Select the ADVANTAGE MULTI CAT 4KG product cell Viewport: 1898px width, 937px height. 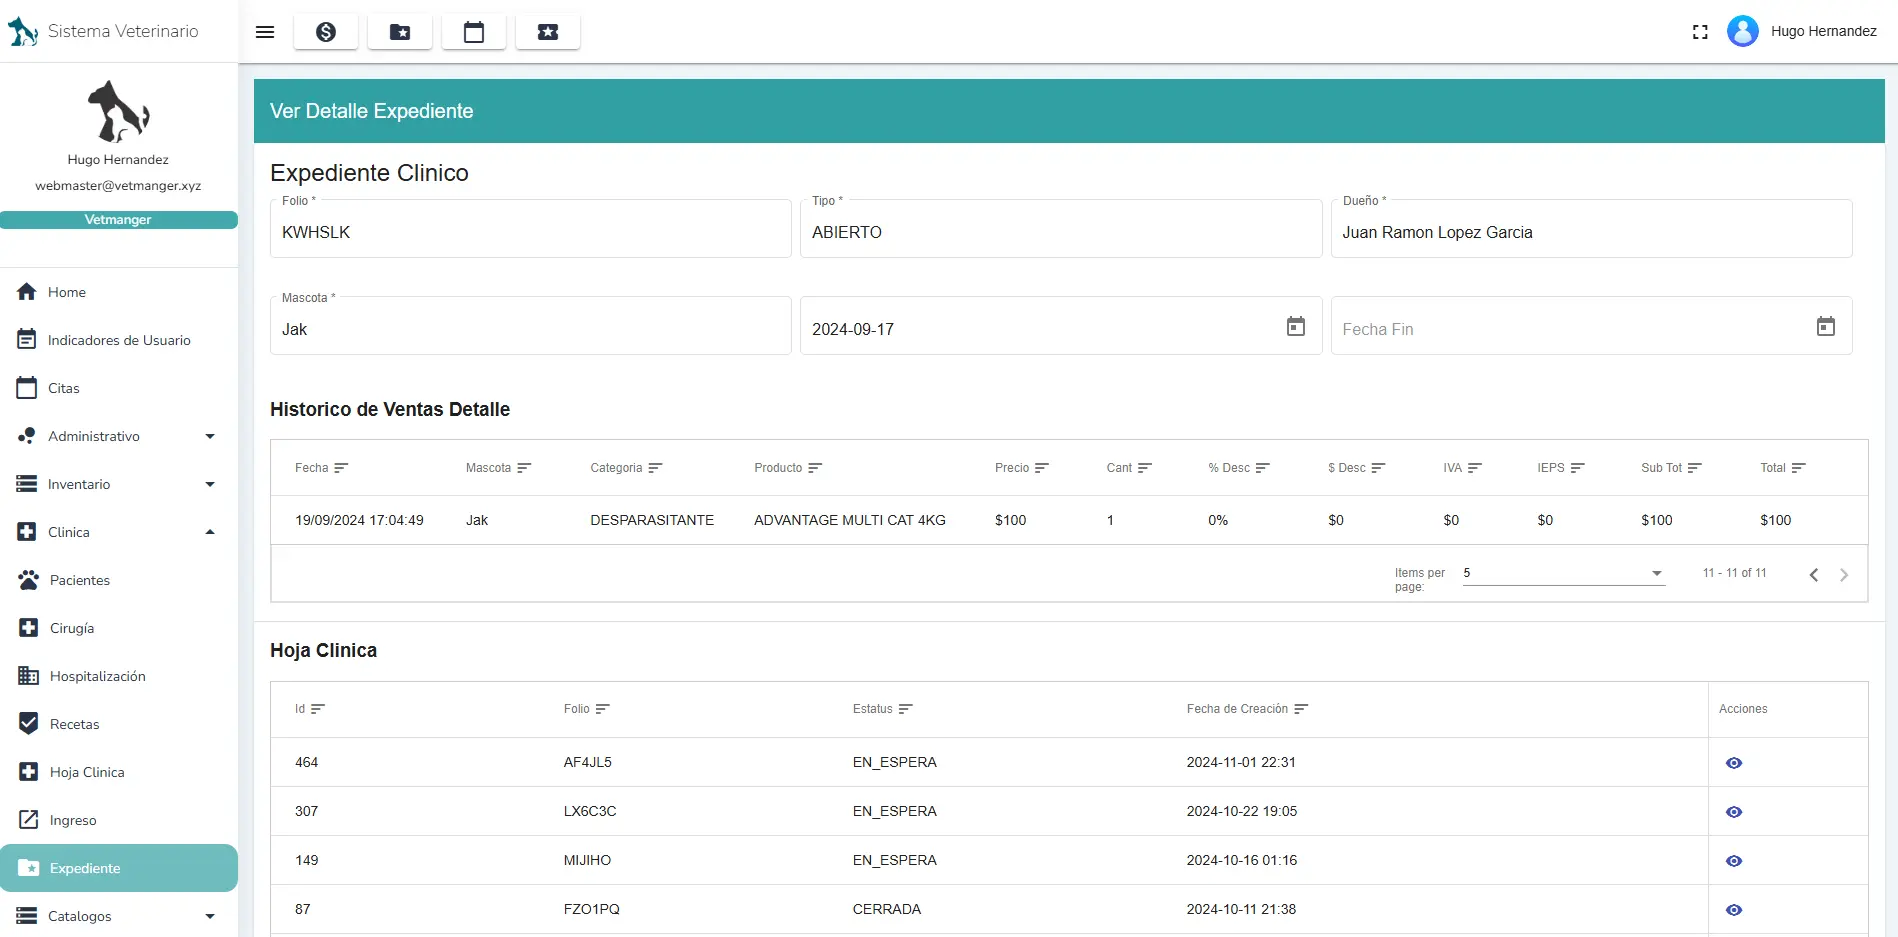coord(850,520)
